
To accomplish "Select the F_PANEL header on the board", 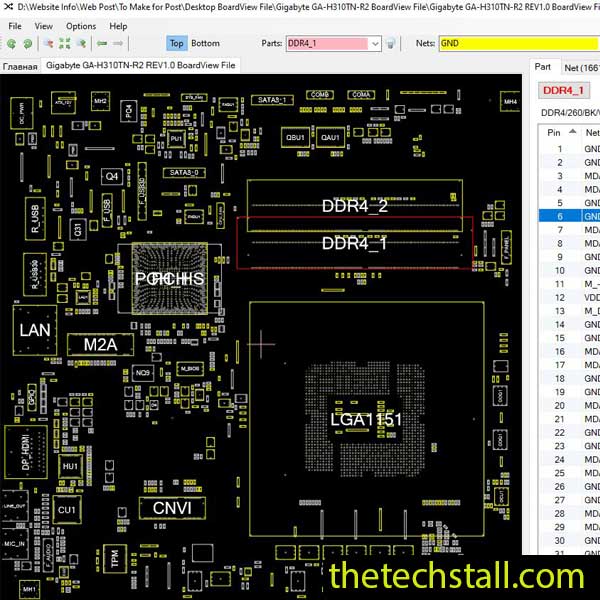I will tap(506, 247).
